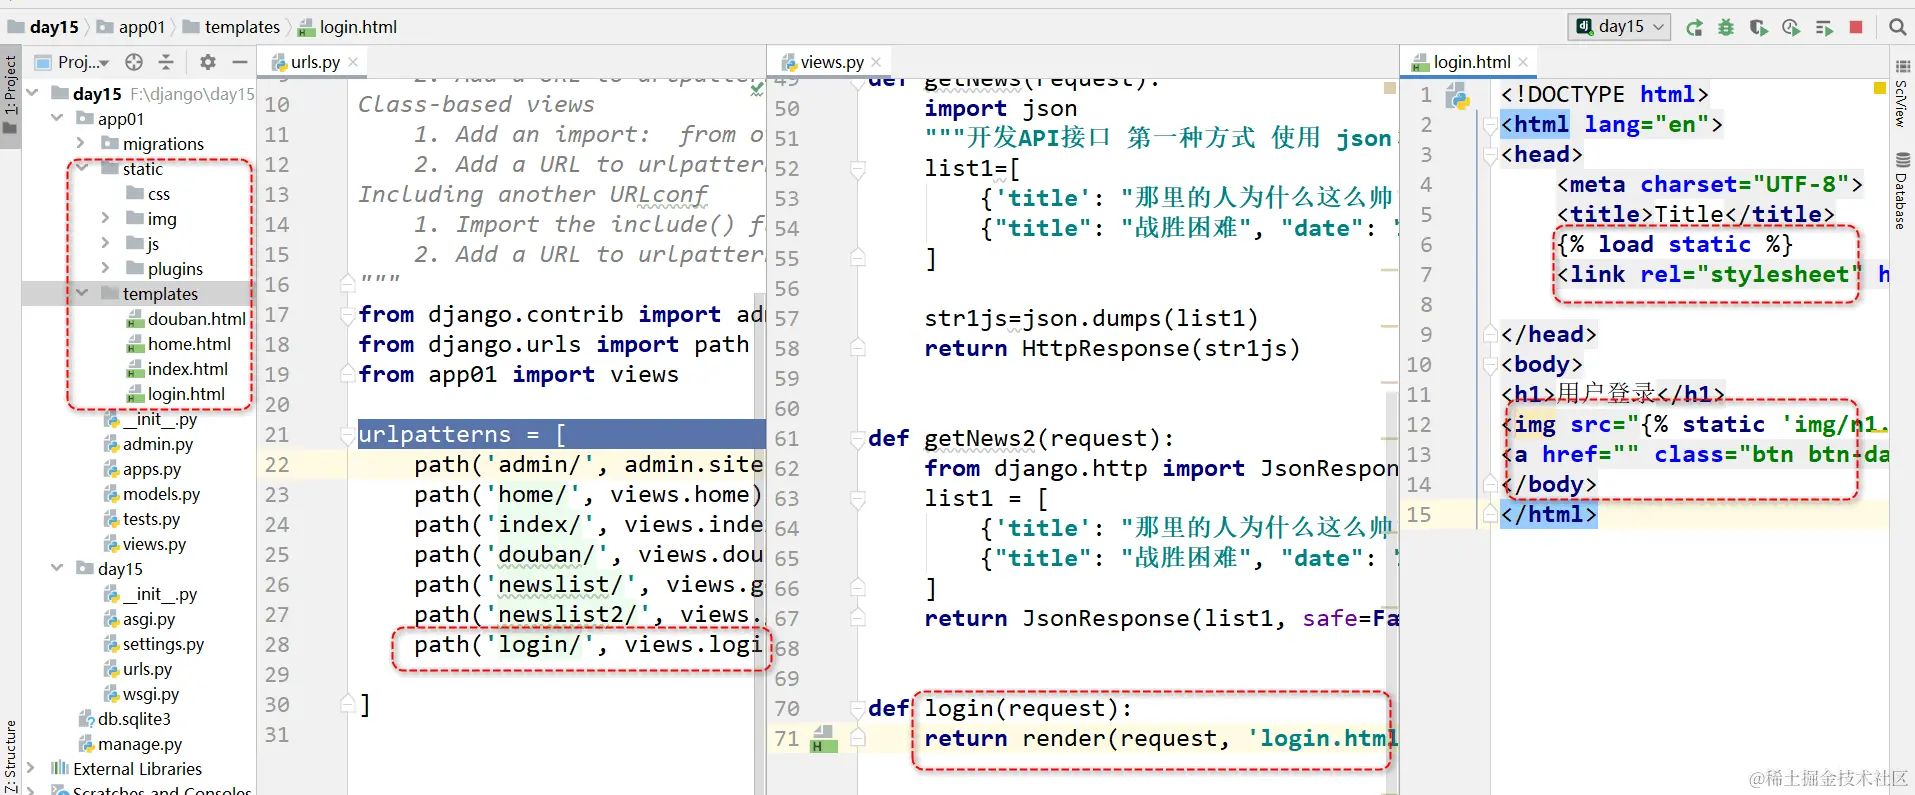The width and height of the screenshot is (1915, 795).
Task: Start debugging with the green bug icon
Action: [1726, 27]
